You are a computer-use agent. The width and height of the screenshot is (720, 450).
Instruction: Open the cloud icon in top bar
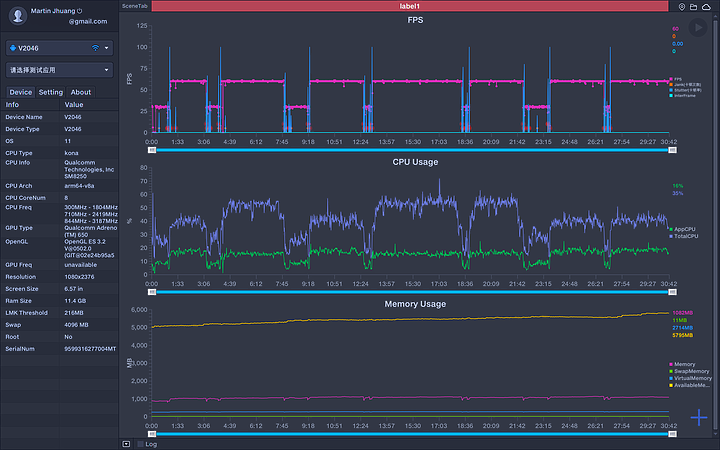tap(706, 6)
